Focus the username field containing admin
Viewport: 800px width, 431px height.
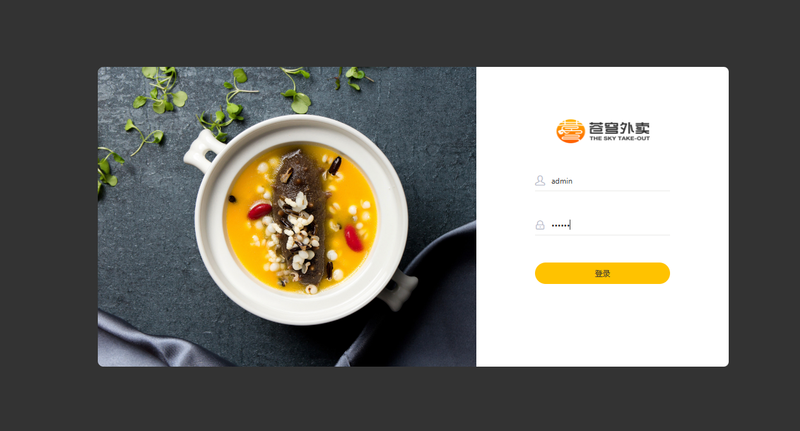click(x=602, y=181)
